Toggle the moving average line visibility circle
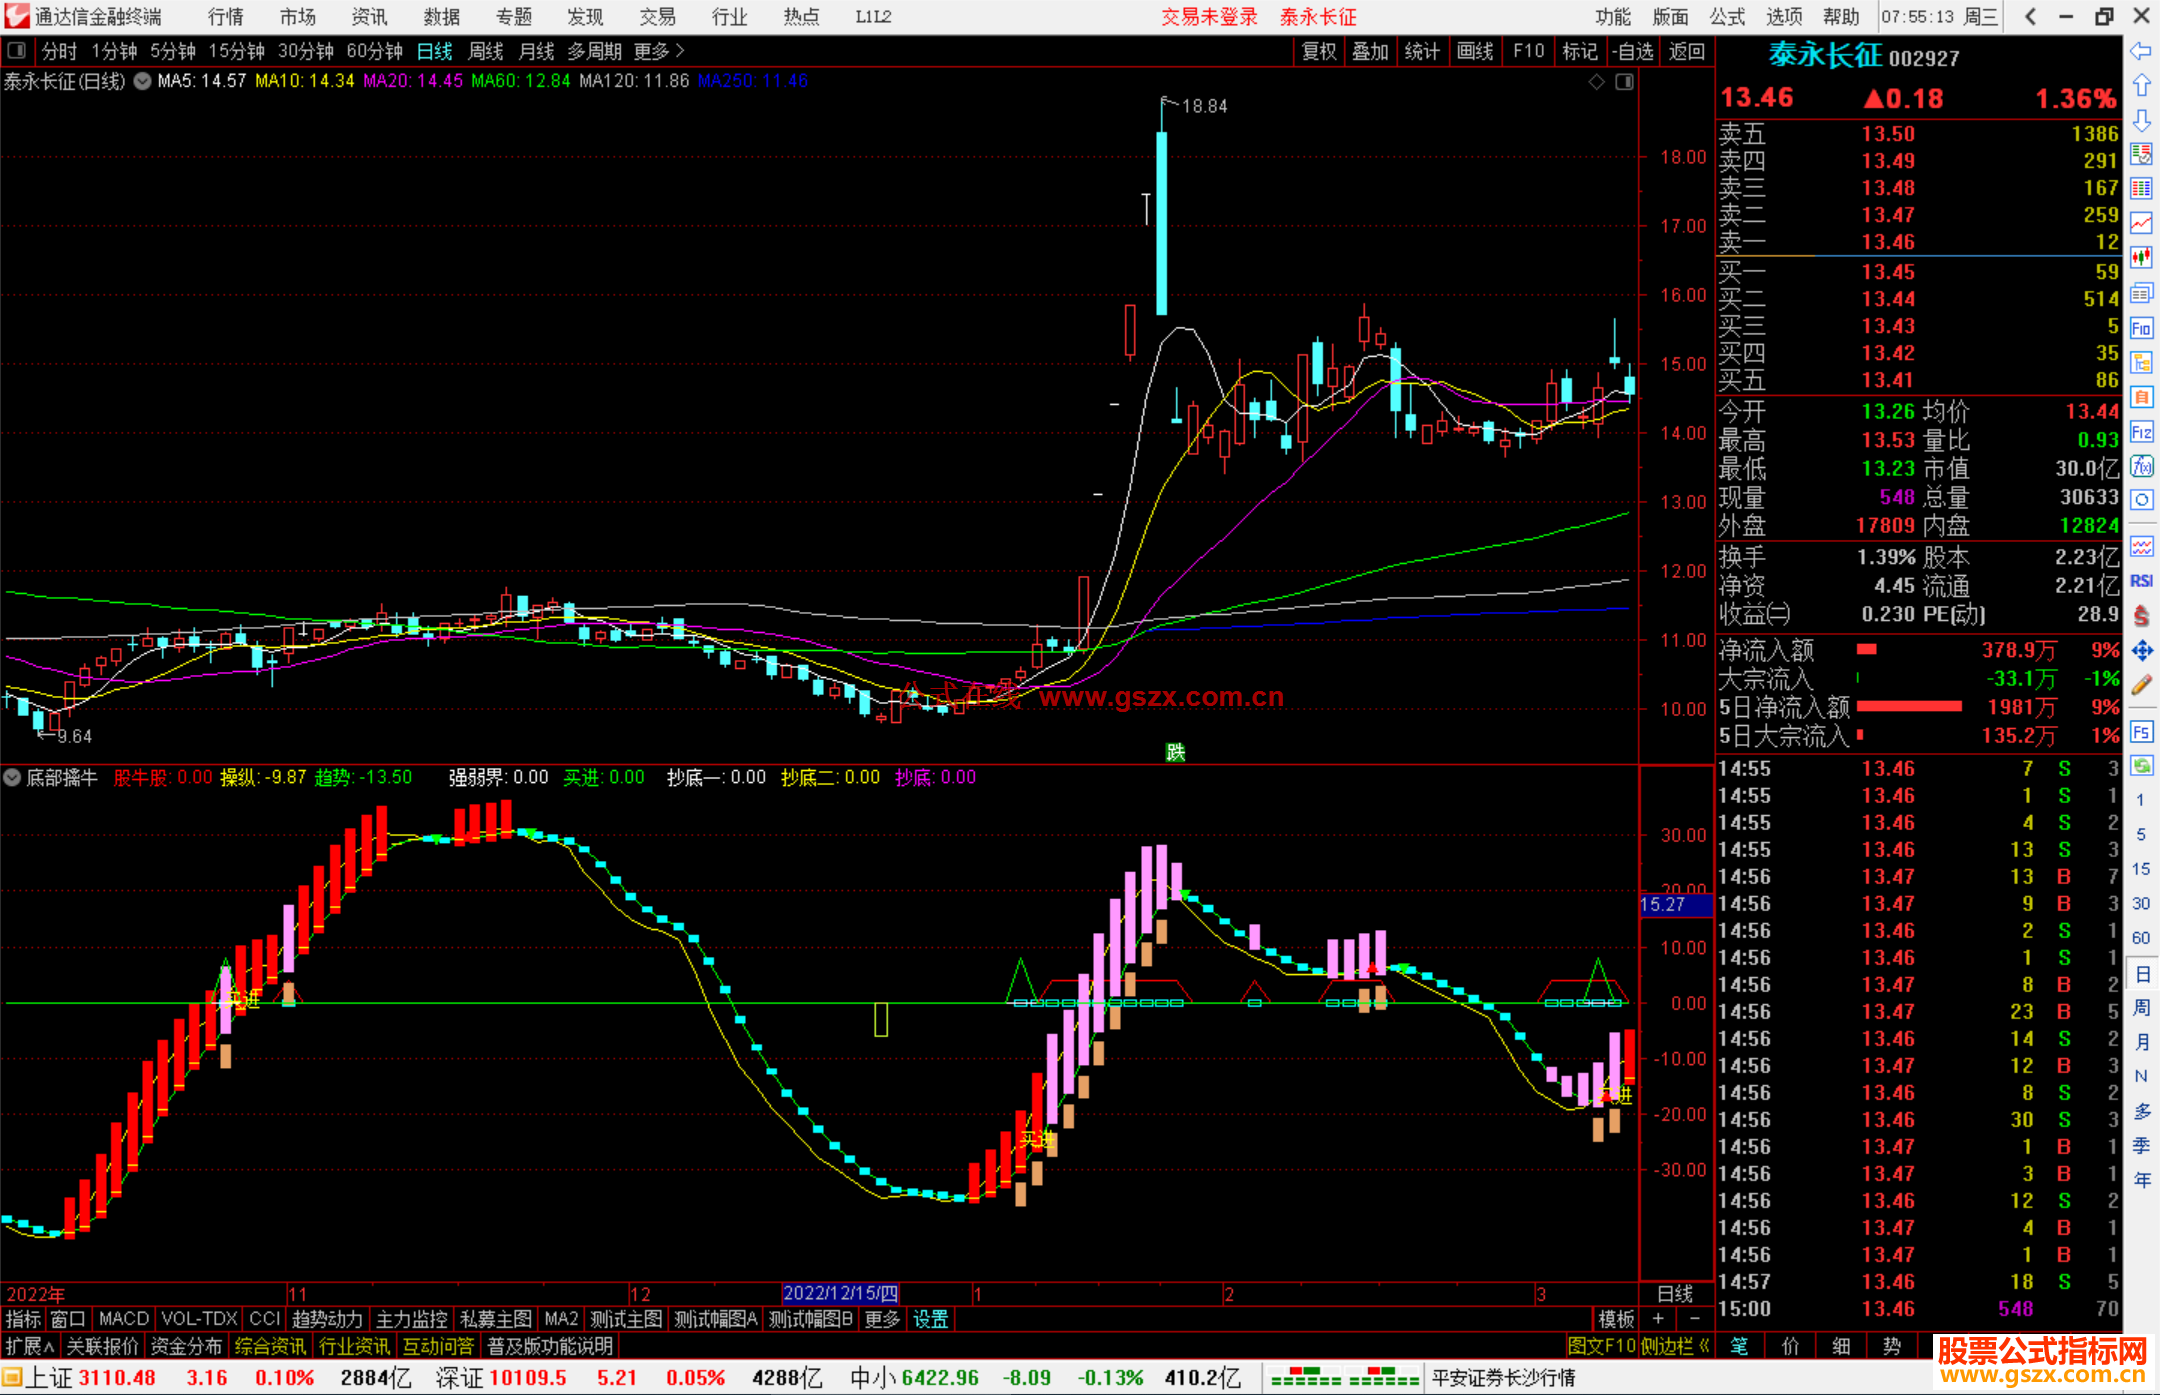Screen dimensions: 2160x1395 142,81
